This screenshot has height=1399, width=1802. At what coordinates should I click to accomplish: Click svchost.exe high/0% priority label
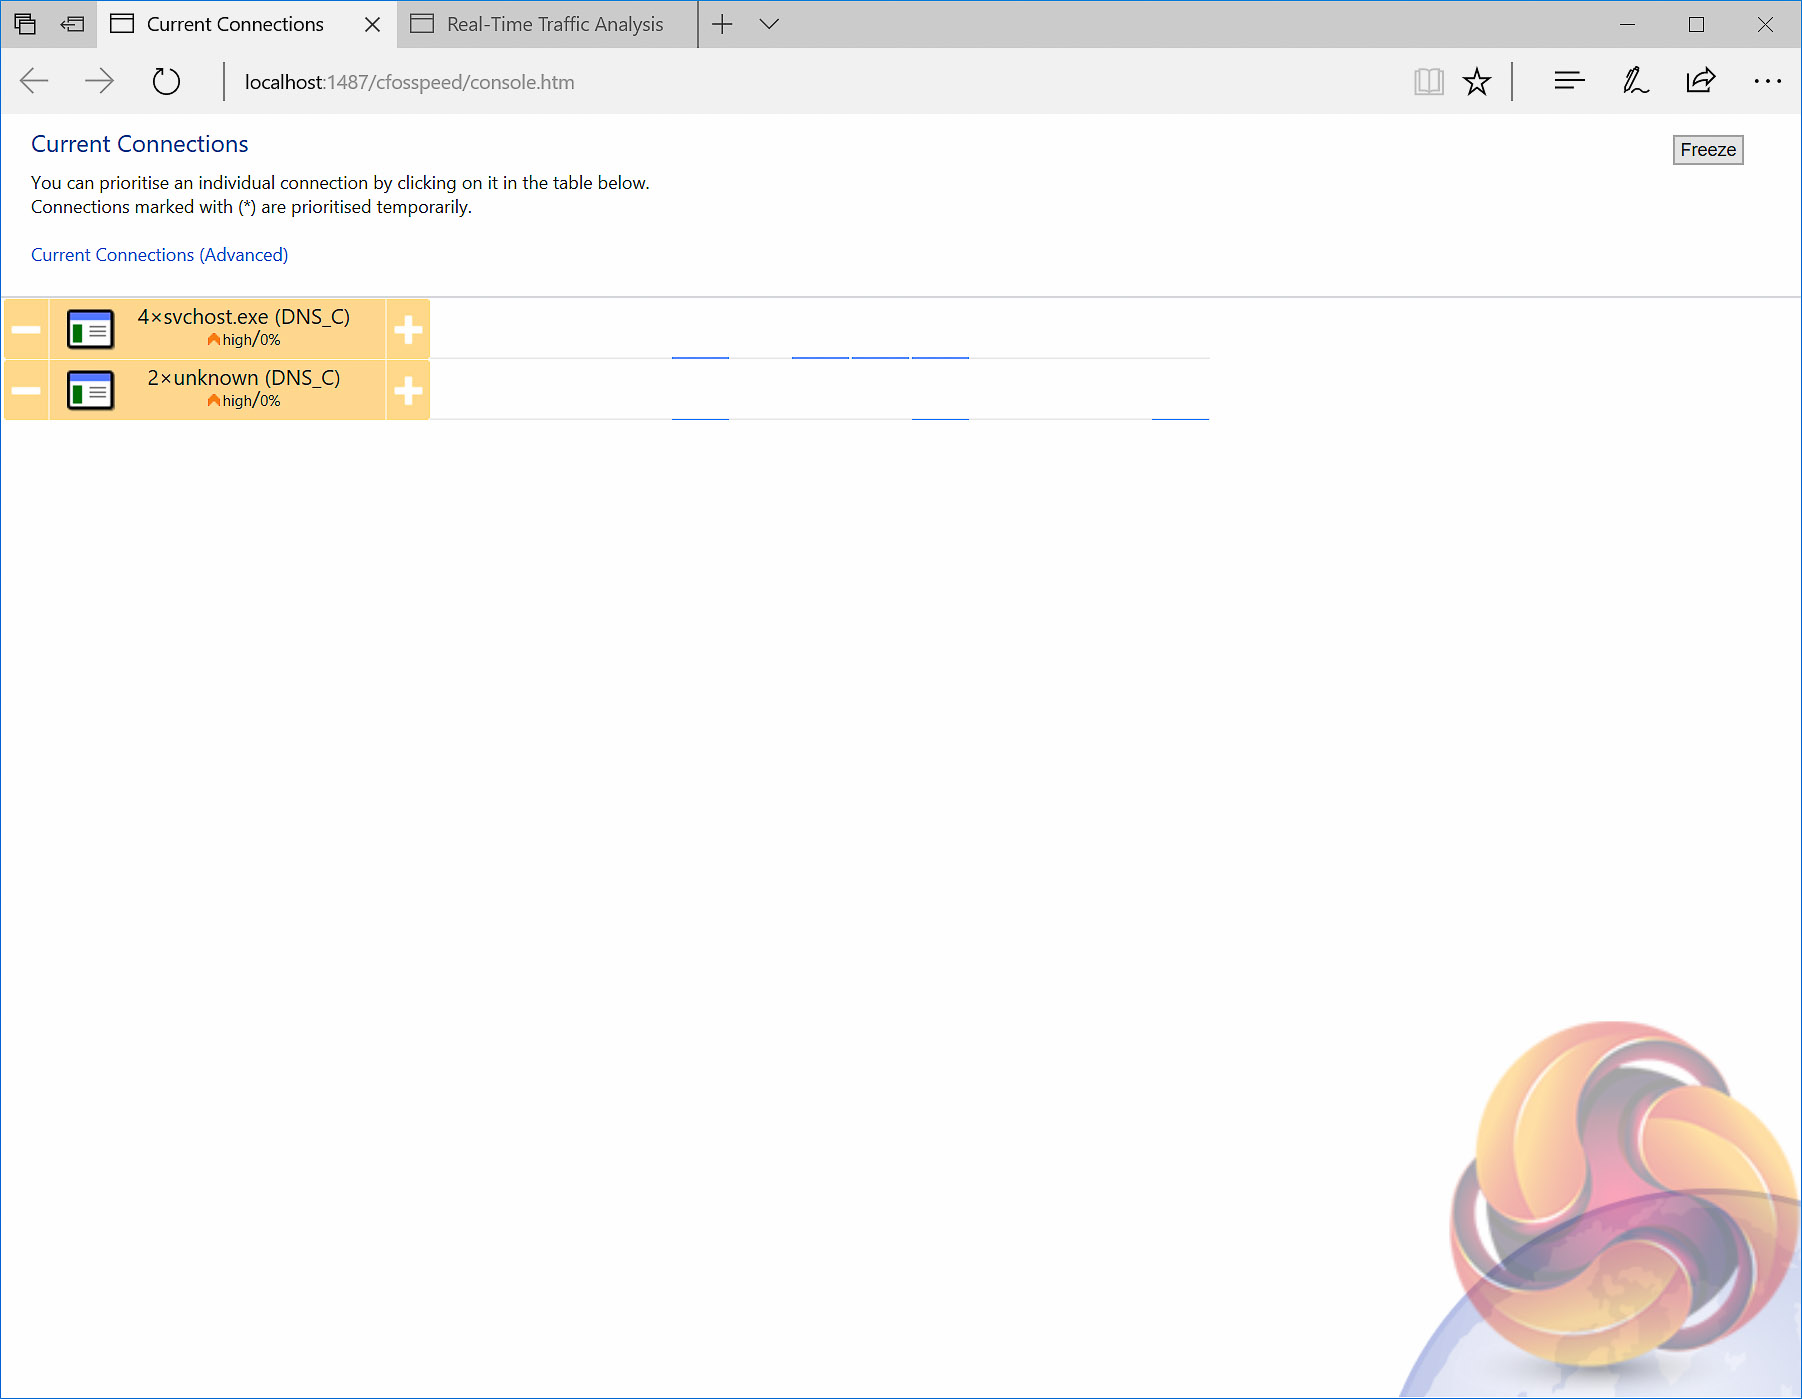tap(244, 340)
